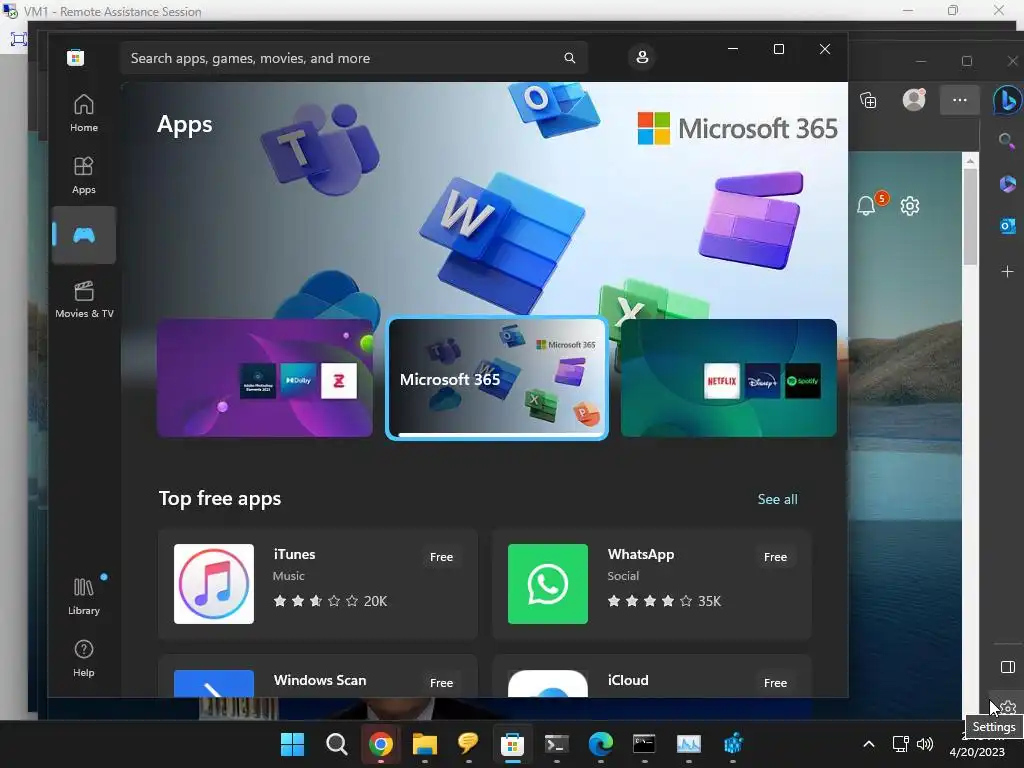Open Edge profile avatar in background browser
The height and width of the screenshot is (768, 1024).
click(914, 99)
